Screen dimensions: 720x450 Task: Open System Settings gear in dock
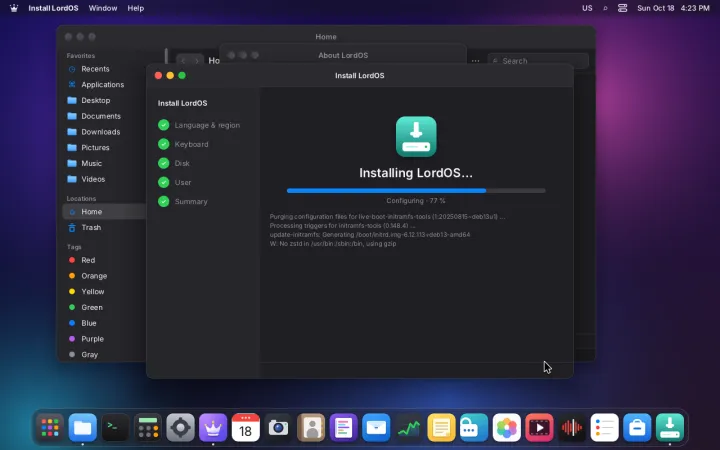click(x=180, y=428)
